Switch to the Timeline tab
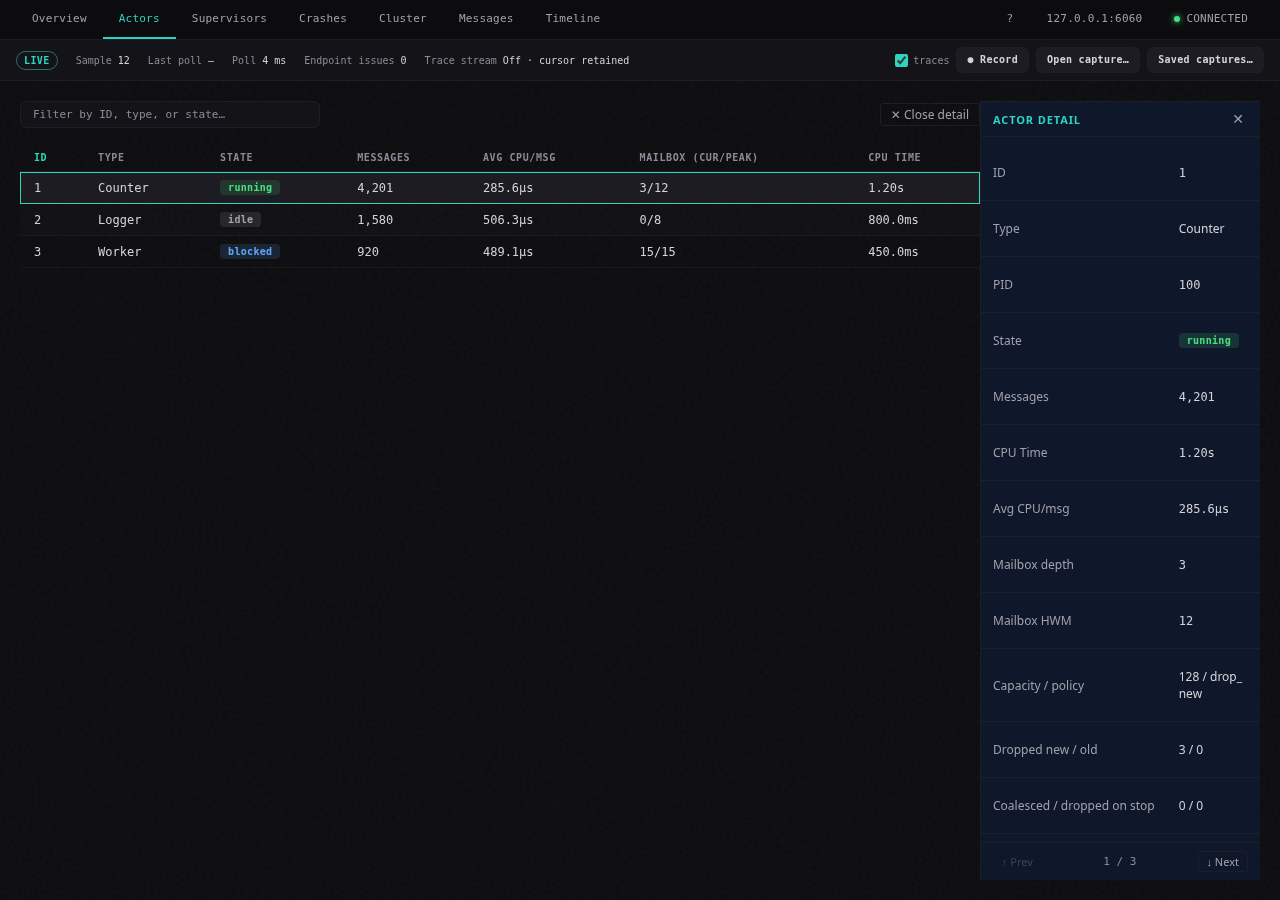The image size is (1280, 900). click(573, 19)
